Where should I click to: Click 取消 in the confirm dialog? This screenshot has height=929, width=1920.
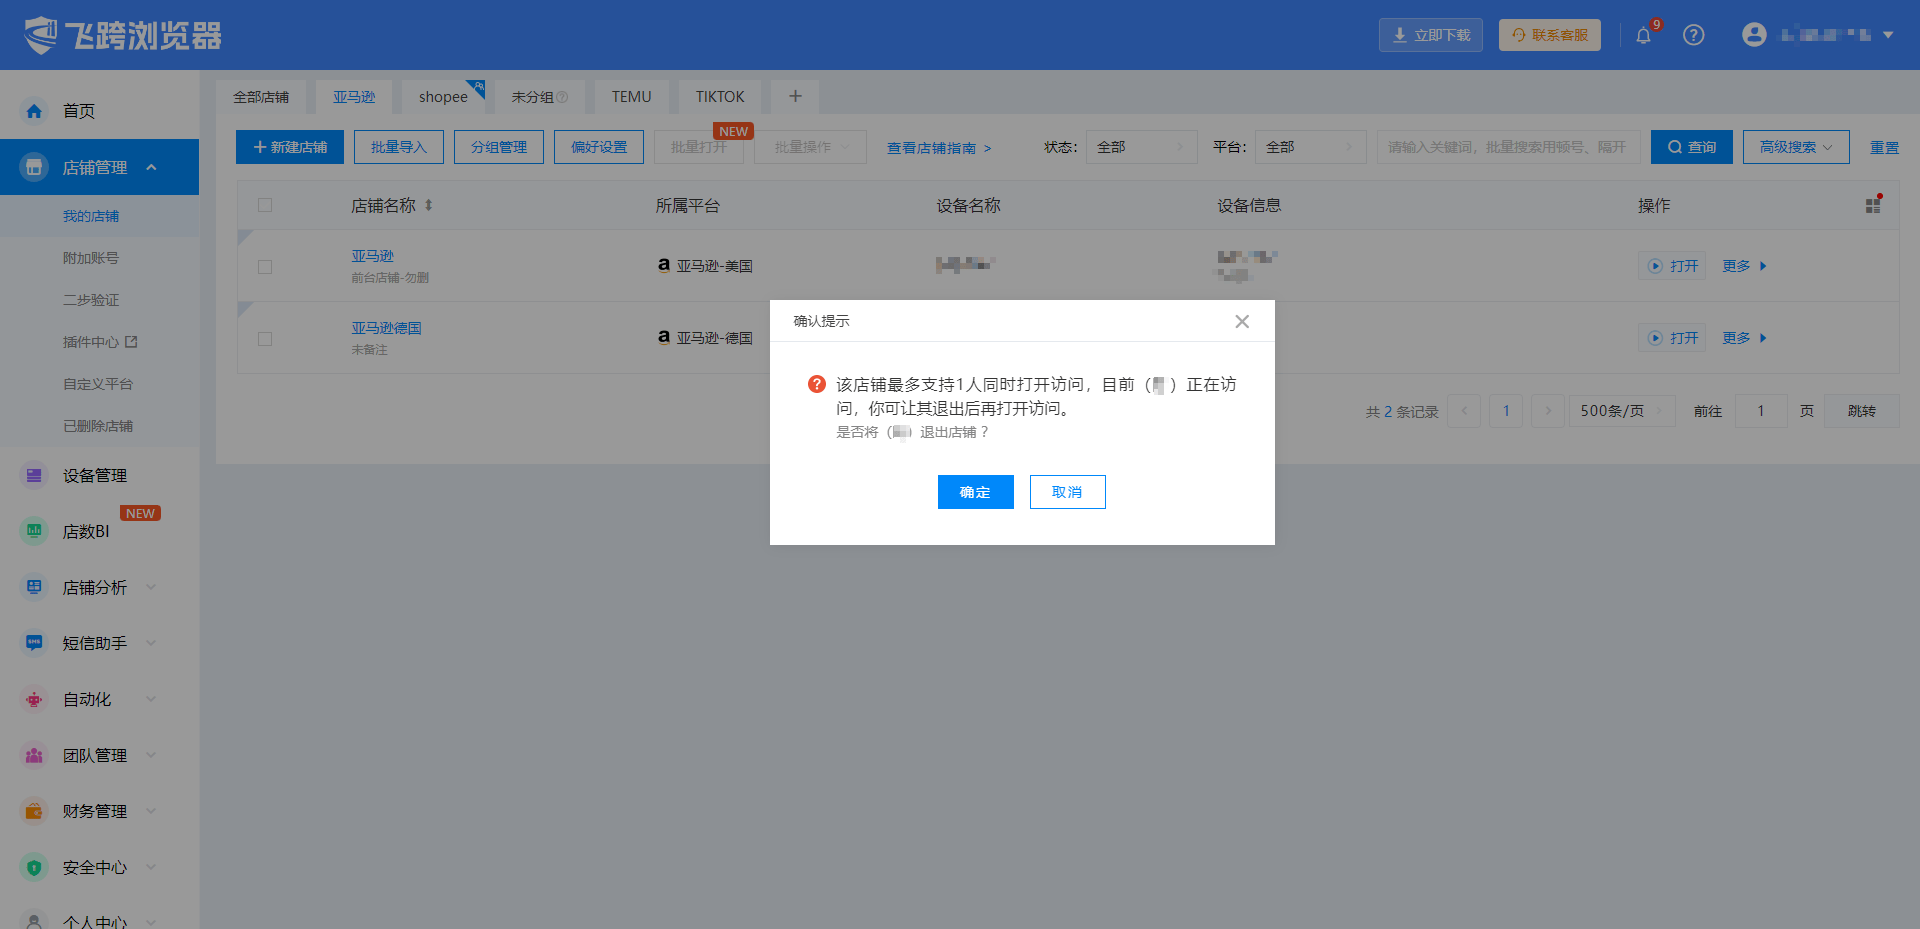tap(1067, 492)
